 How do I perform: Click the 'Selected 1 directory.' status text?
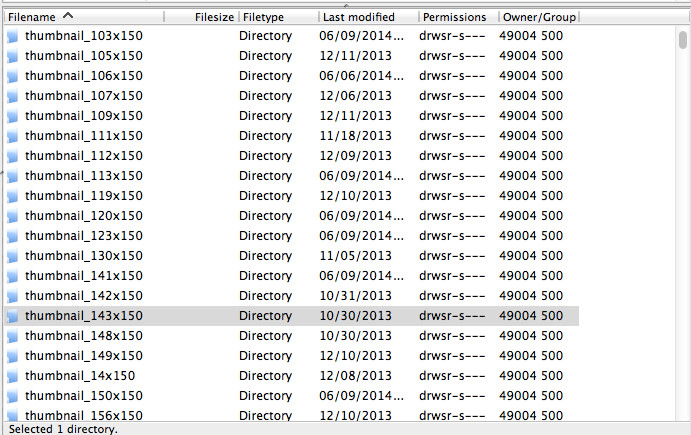[x=63, y=429]
